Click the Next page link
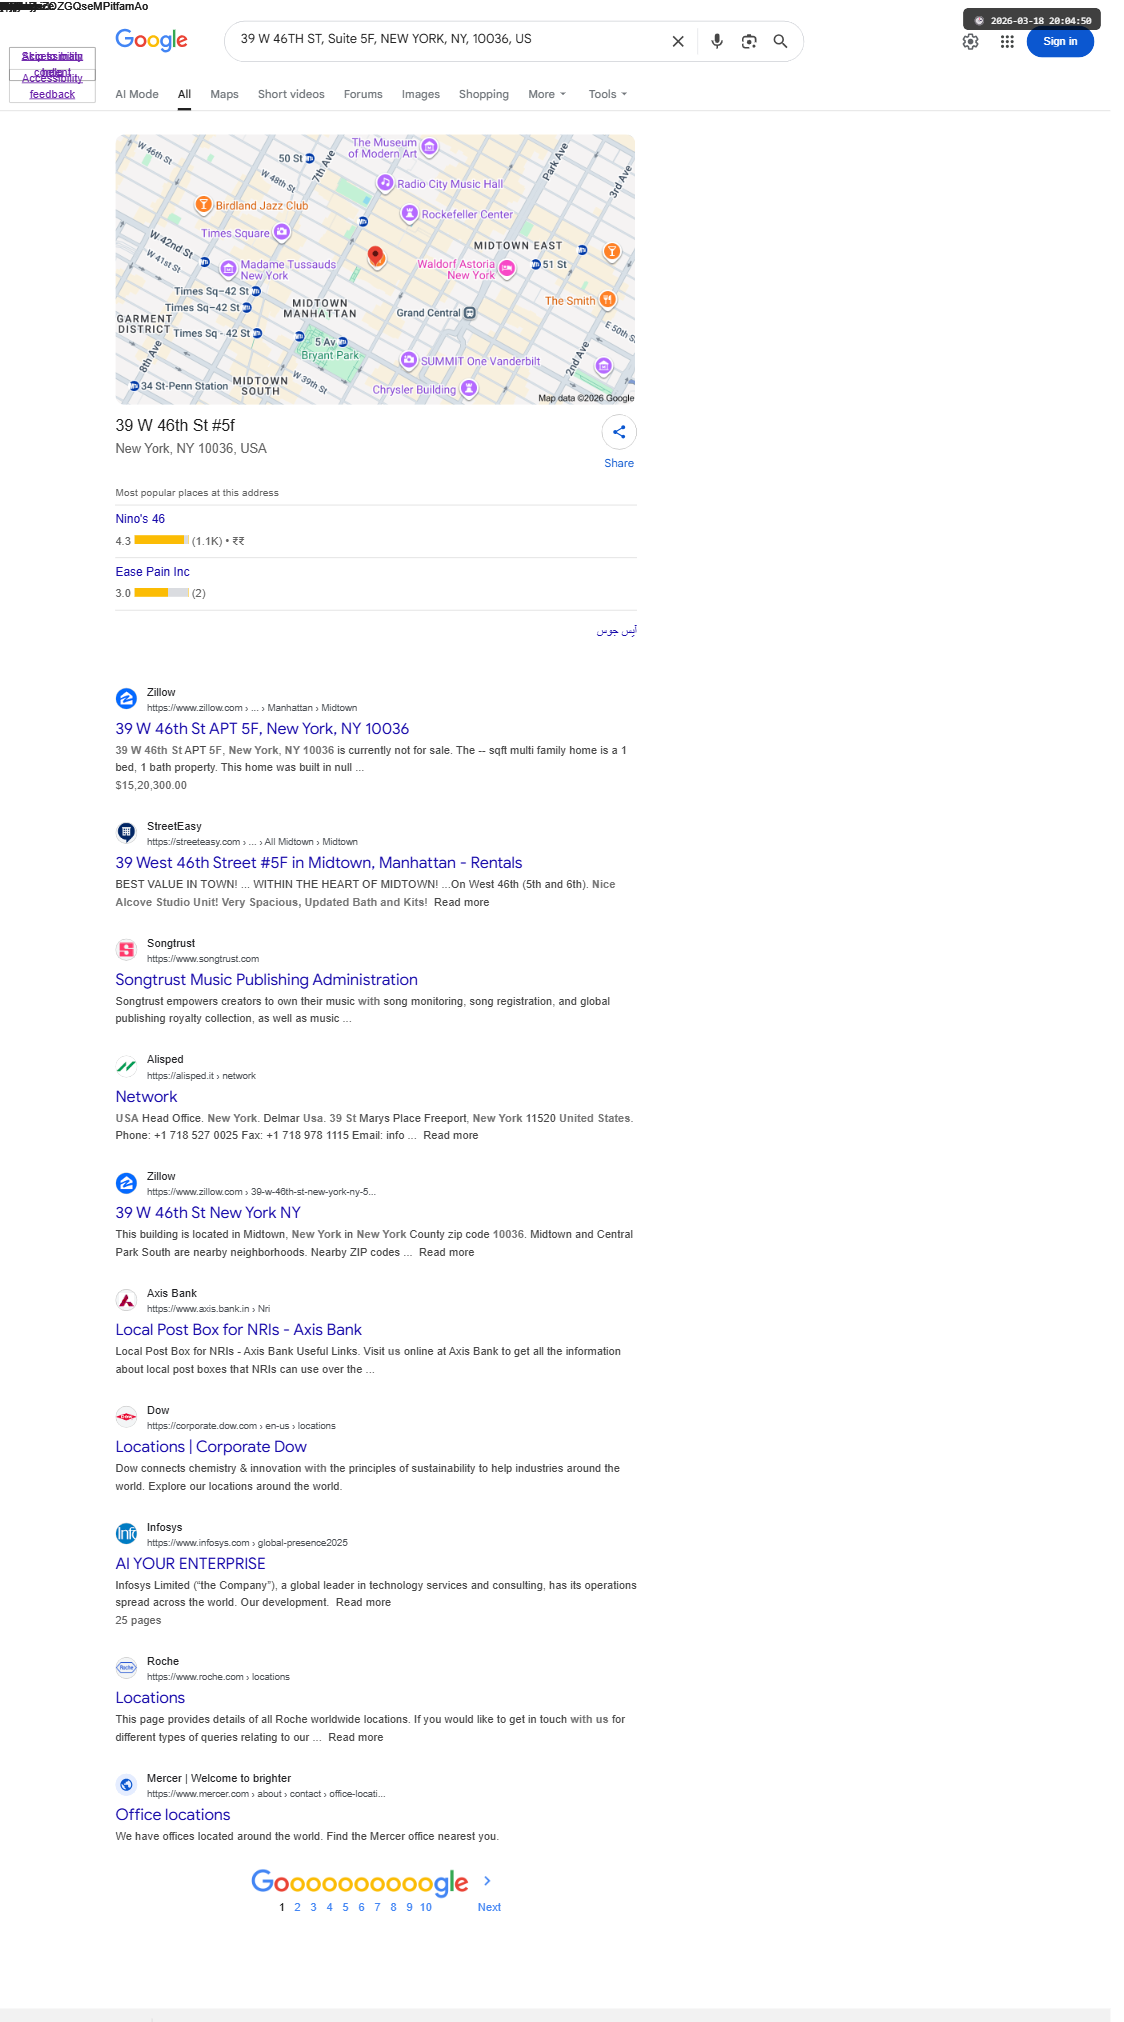 tap(489, 1907)
